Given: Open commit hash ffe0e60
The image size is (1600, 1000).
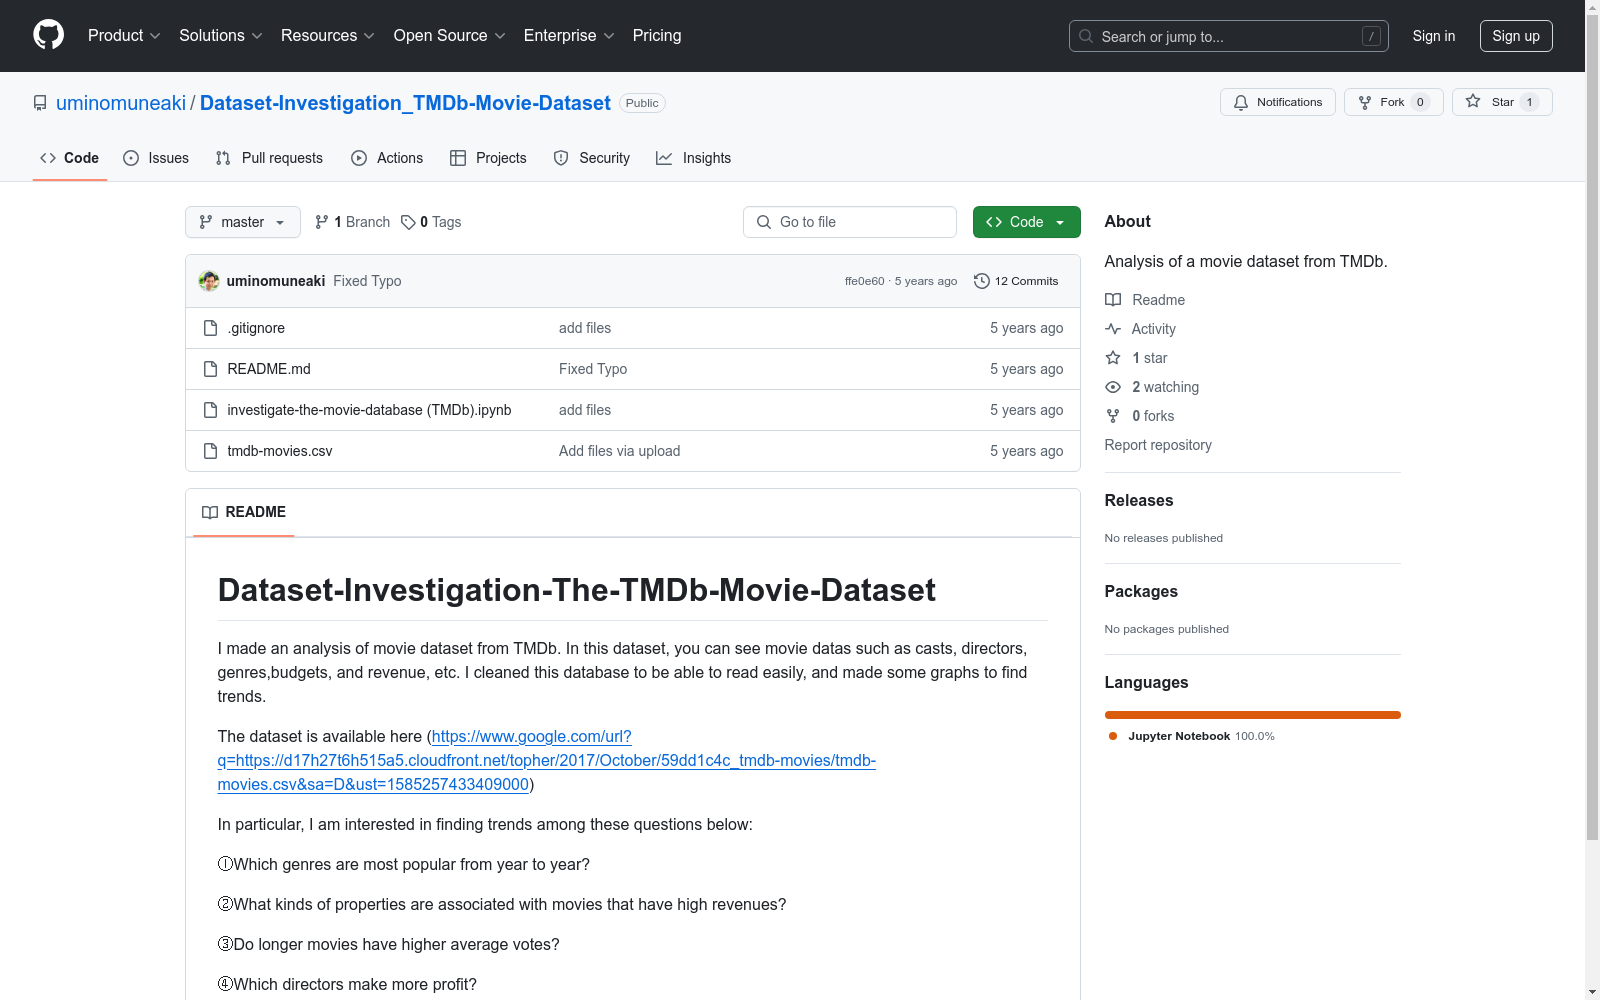Looking at the screenshot, I should tap(865, 282).
